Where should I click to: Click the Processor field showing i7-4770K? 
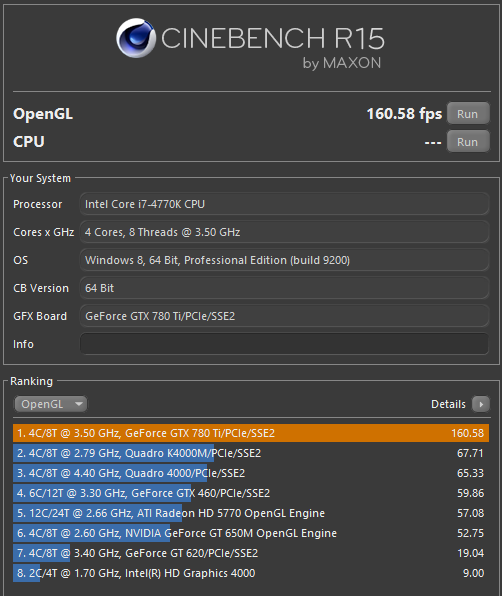click(284, 204)
